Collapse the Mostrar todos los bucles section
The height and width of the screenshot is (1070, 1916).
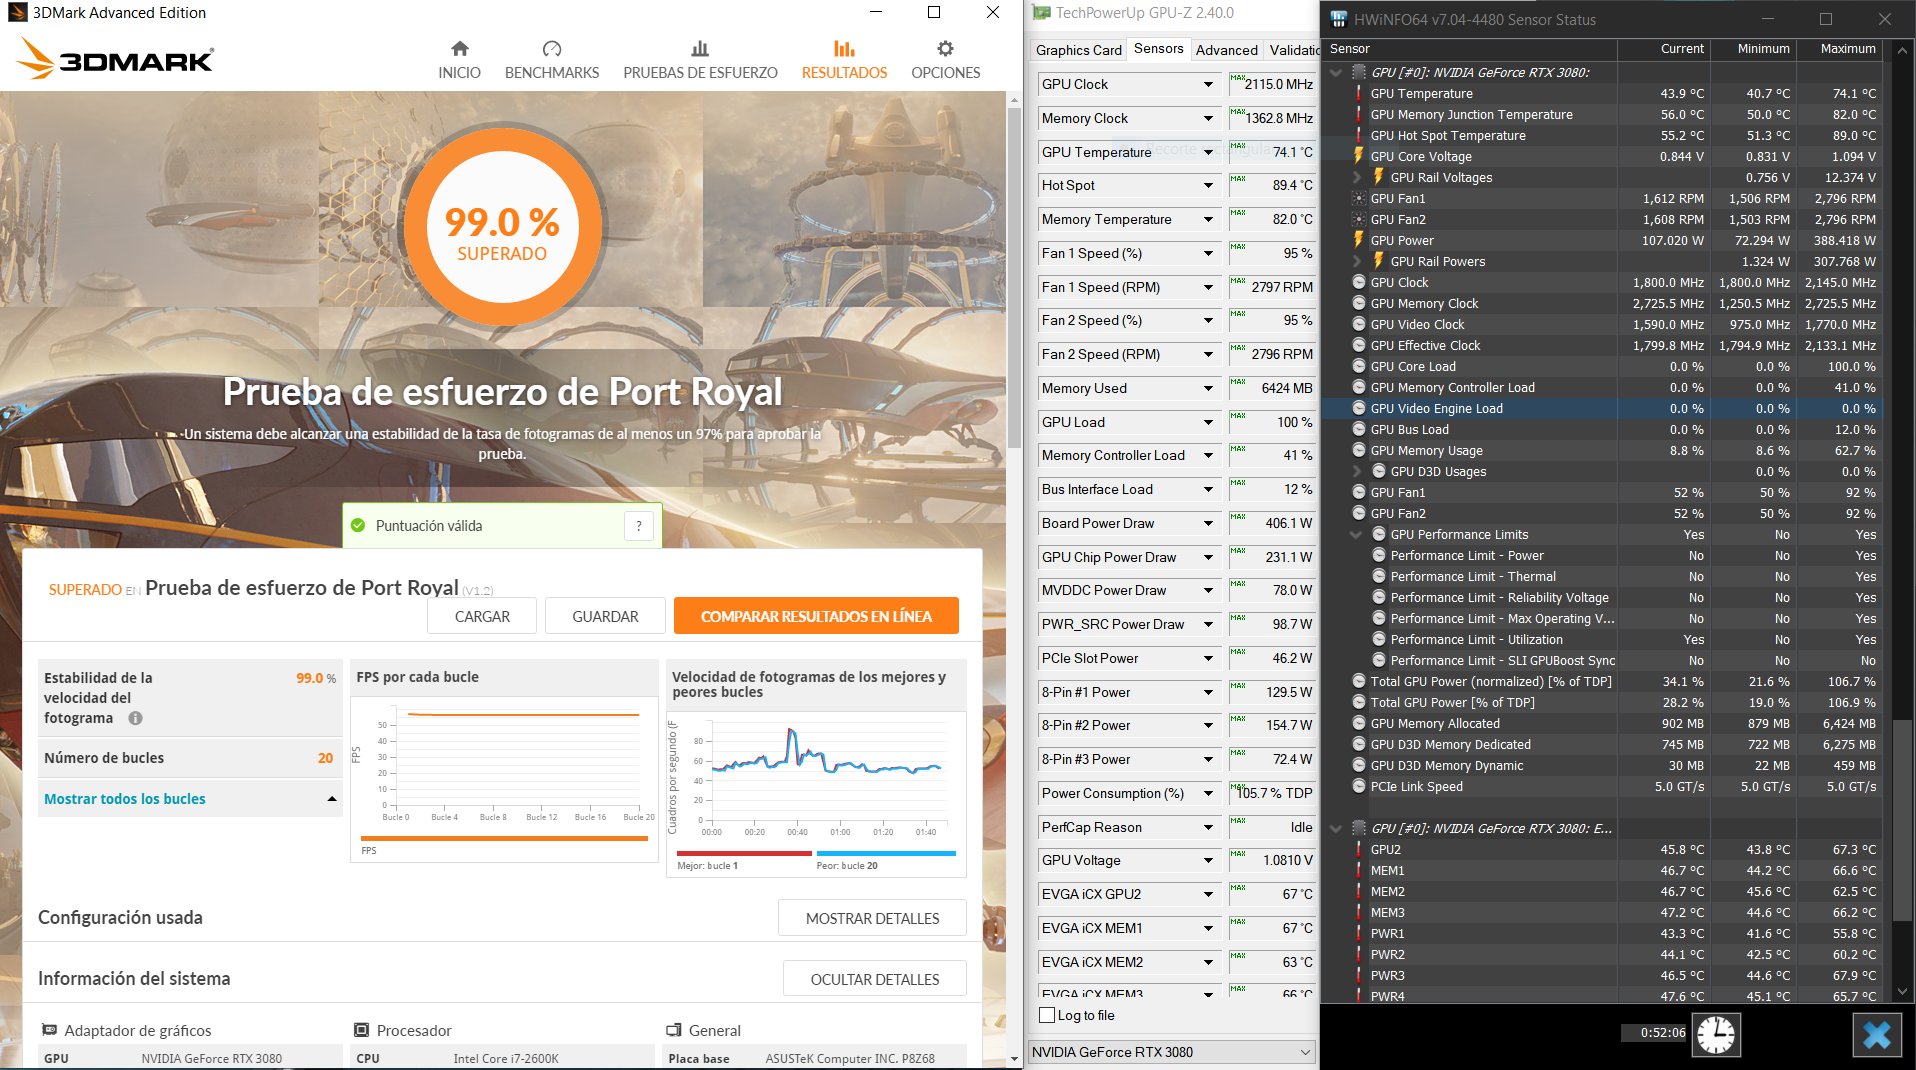click(332, 799)
